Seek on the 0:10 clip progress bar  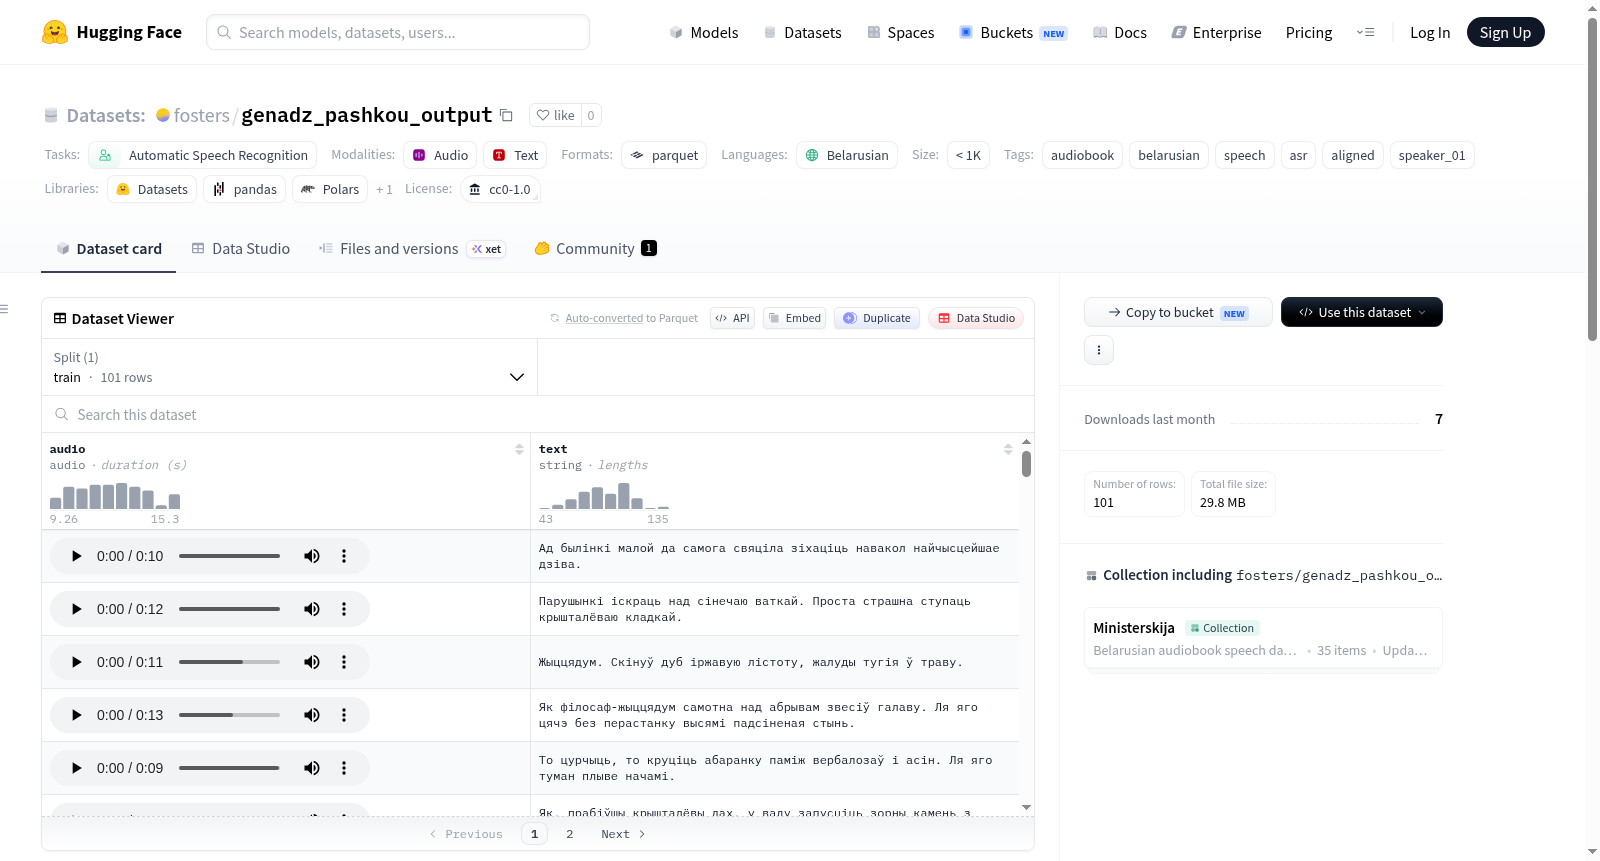pos(229,556)
